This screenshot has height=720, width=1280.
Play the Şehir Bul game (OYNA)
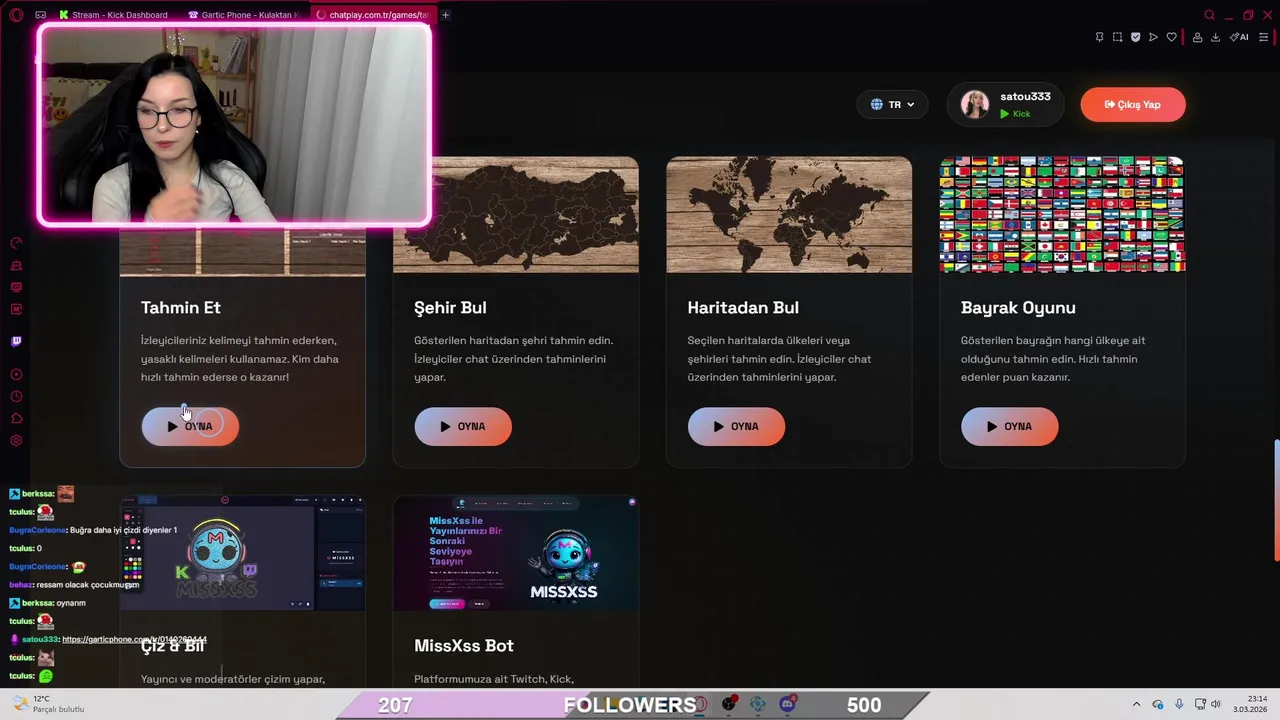(x=463, y=426)
